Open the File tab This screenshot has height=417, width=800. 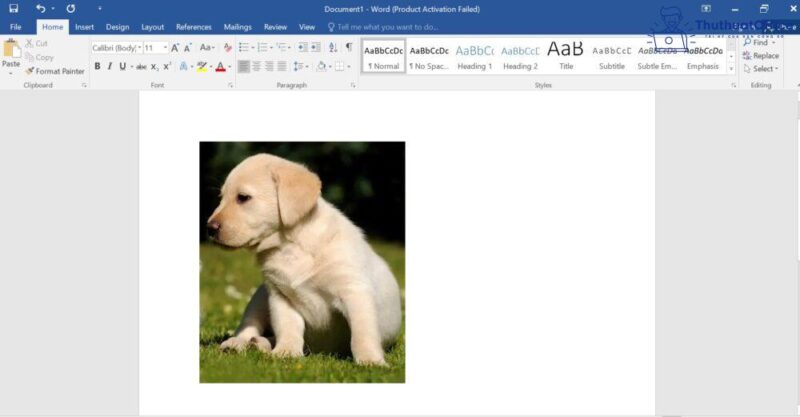[x=16, y=27]
